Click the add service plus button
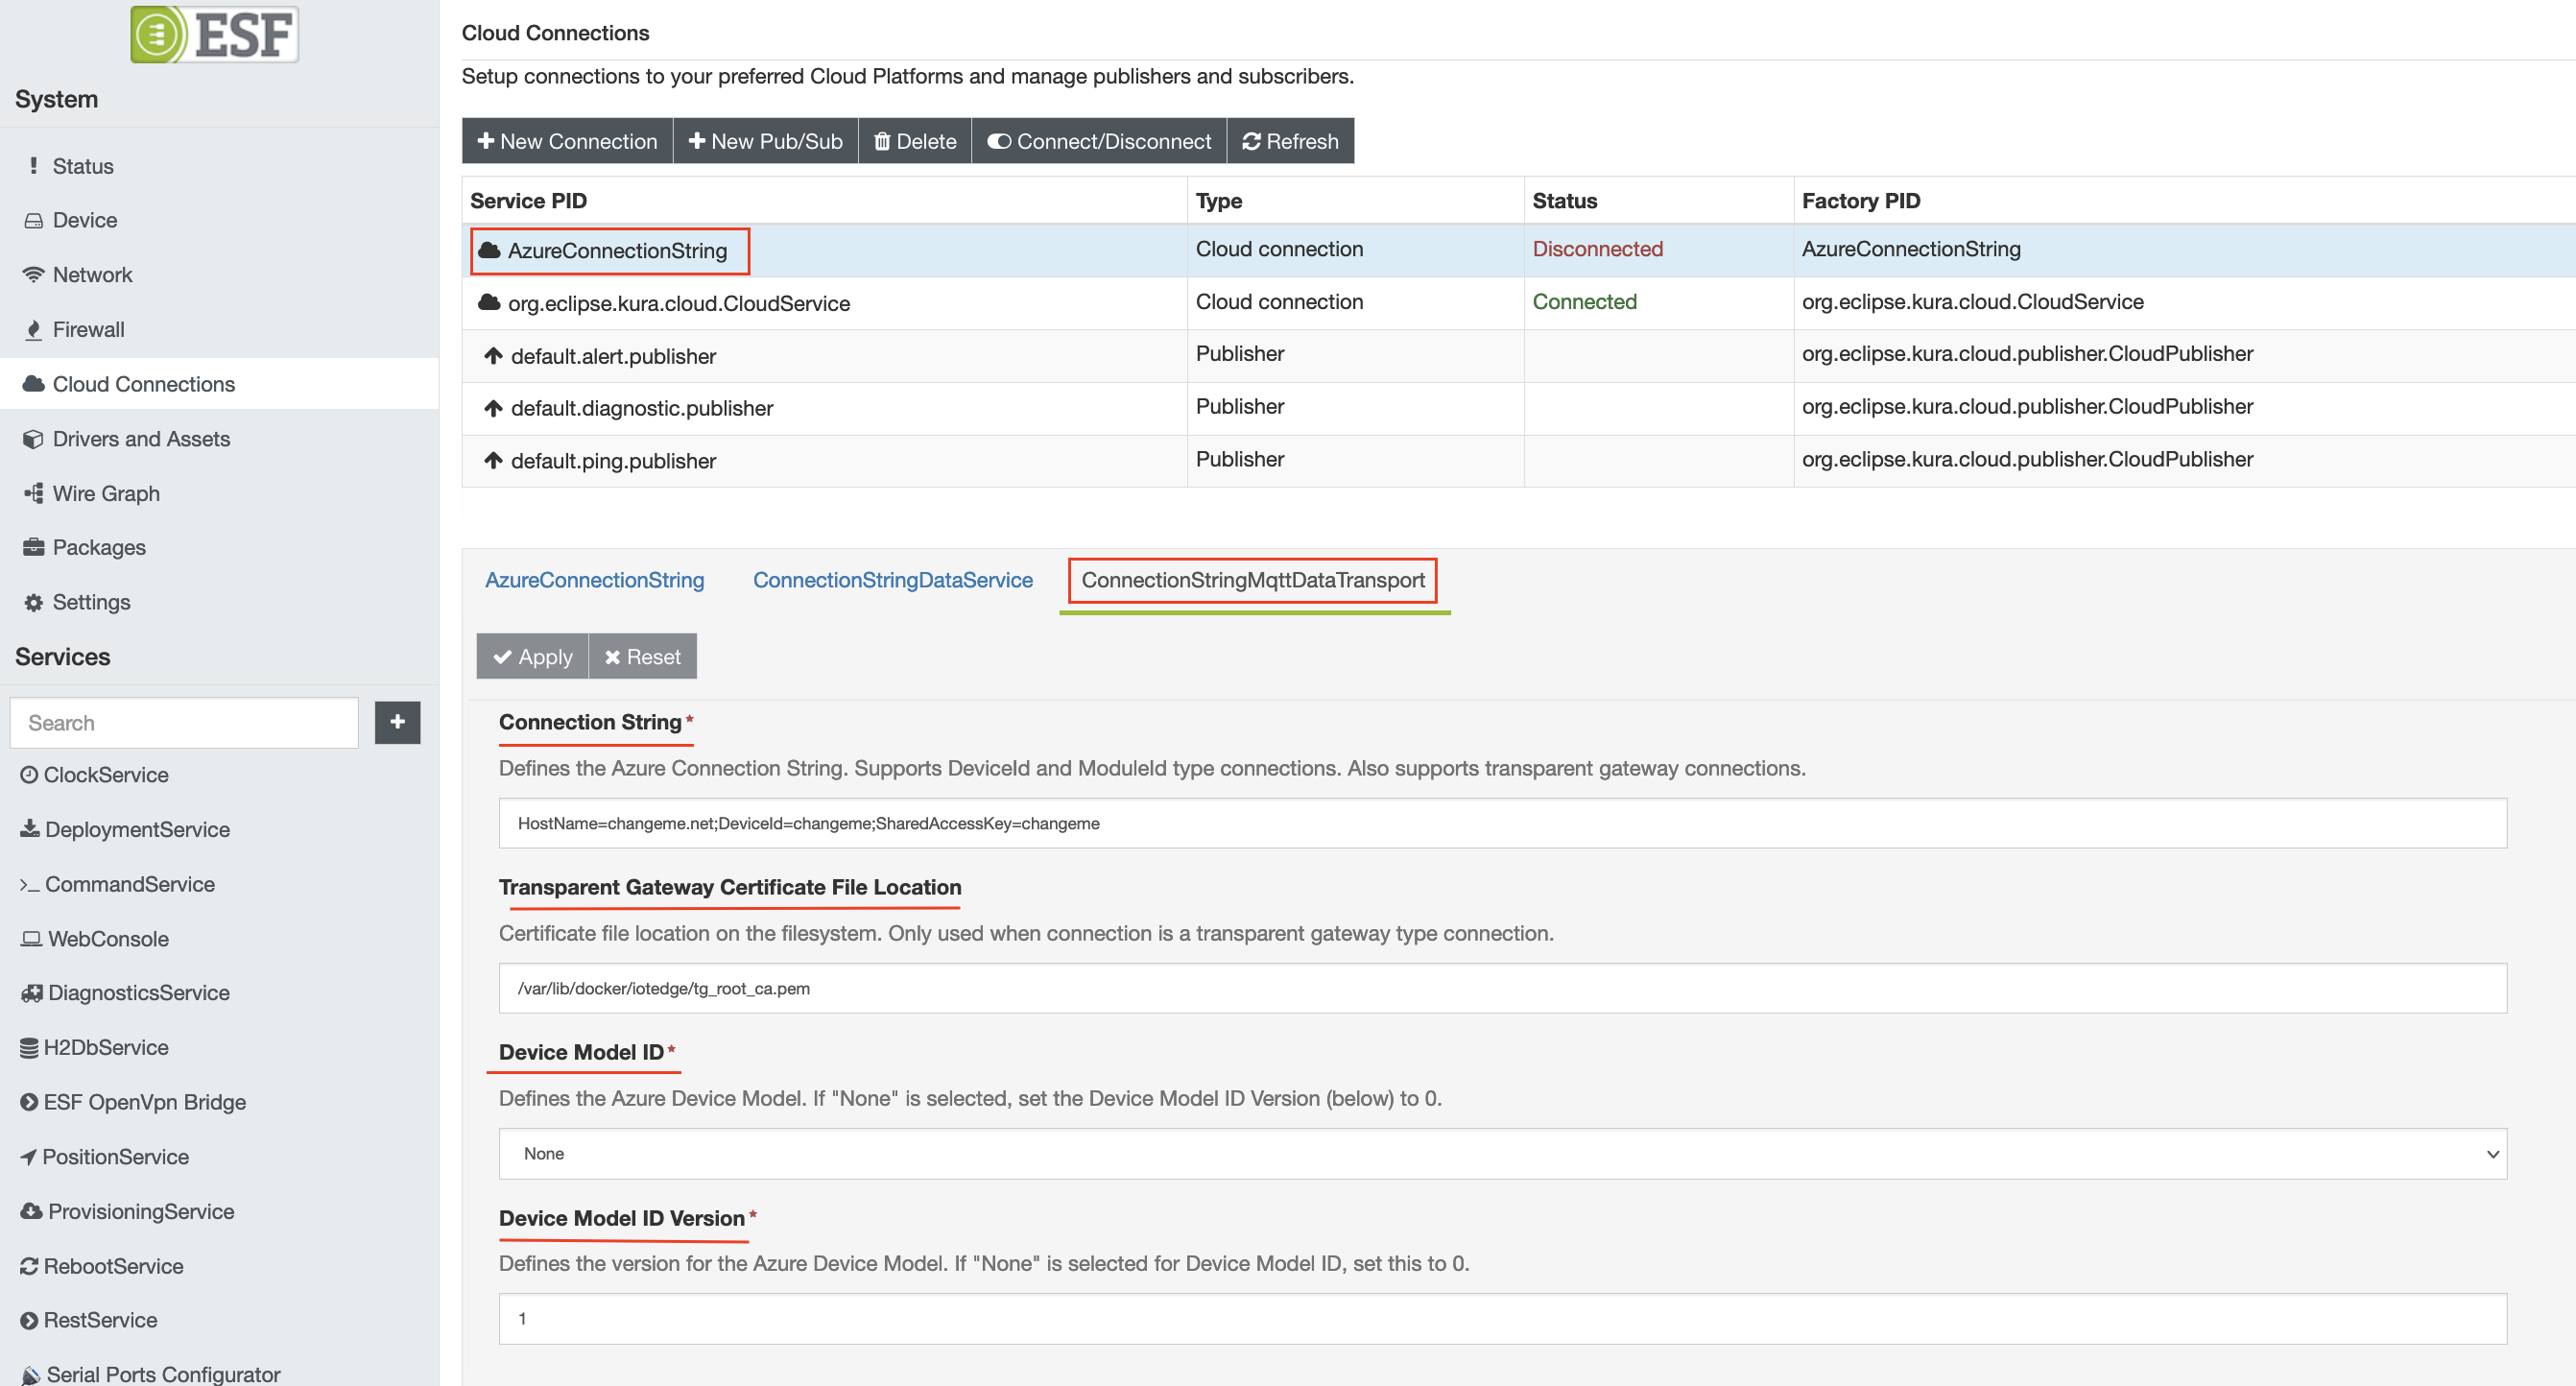The height and width of the screenshot is (1386, 2576). click(397, 722)
